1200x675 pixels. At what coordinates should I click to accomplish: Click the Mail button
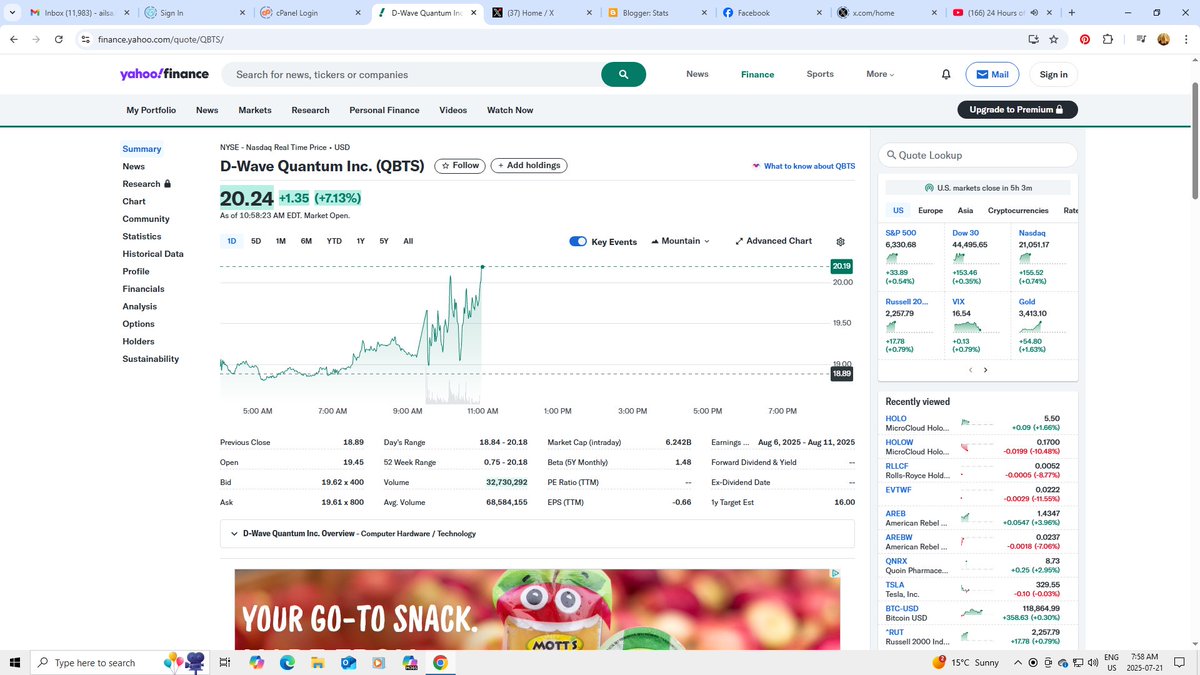tap(992, 74)
